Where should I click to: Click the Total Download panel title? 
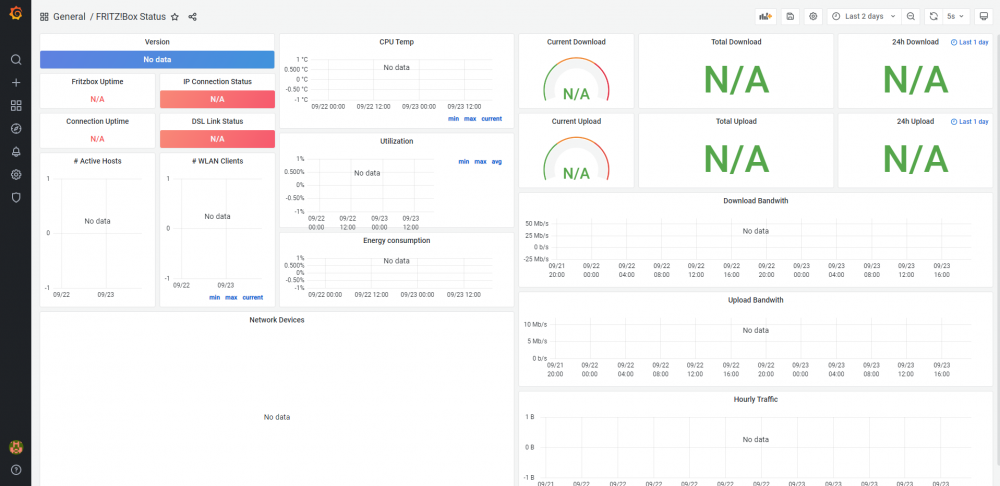(x=736, y=42)
